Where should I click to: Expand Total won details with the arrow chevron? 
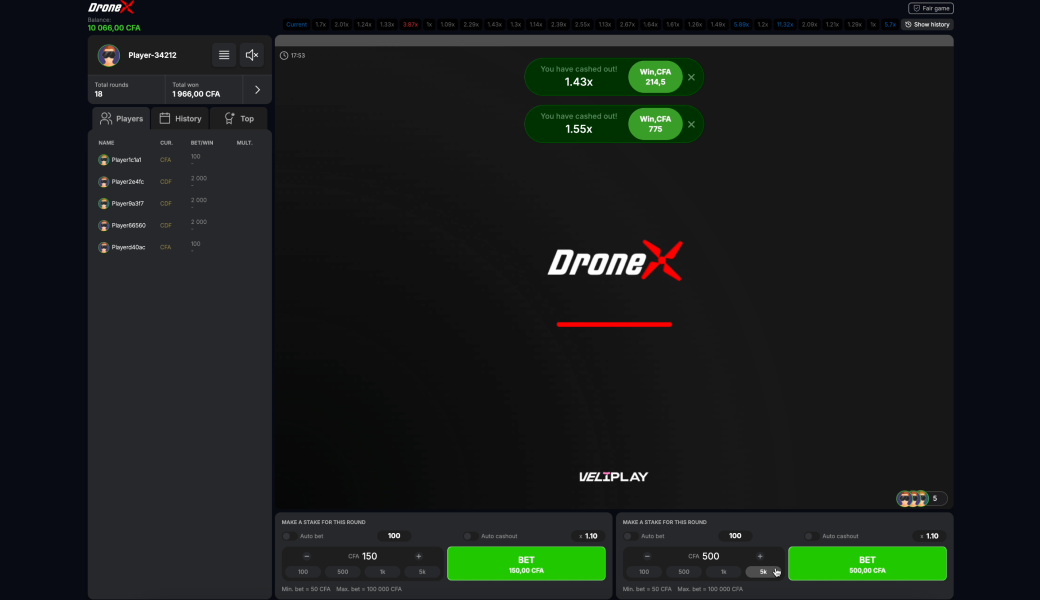click(x=257, y=88)
